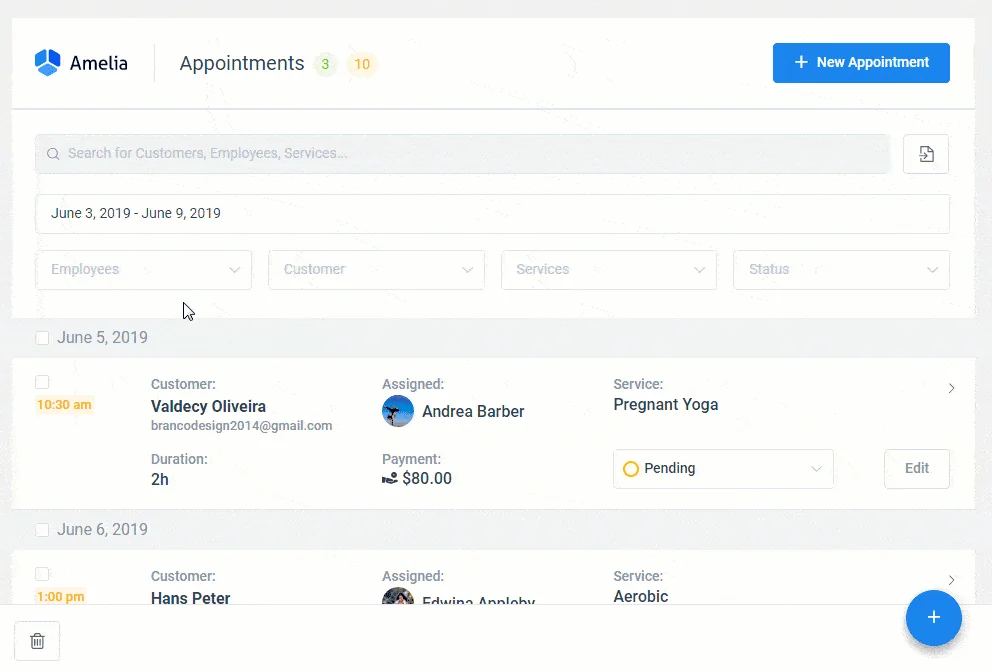Click the trash delete icon
992x672 pixels.
[37, 641]
